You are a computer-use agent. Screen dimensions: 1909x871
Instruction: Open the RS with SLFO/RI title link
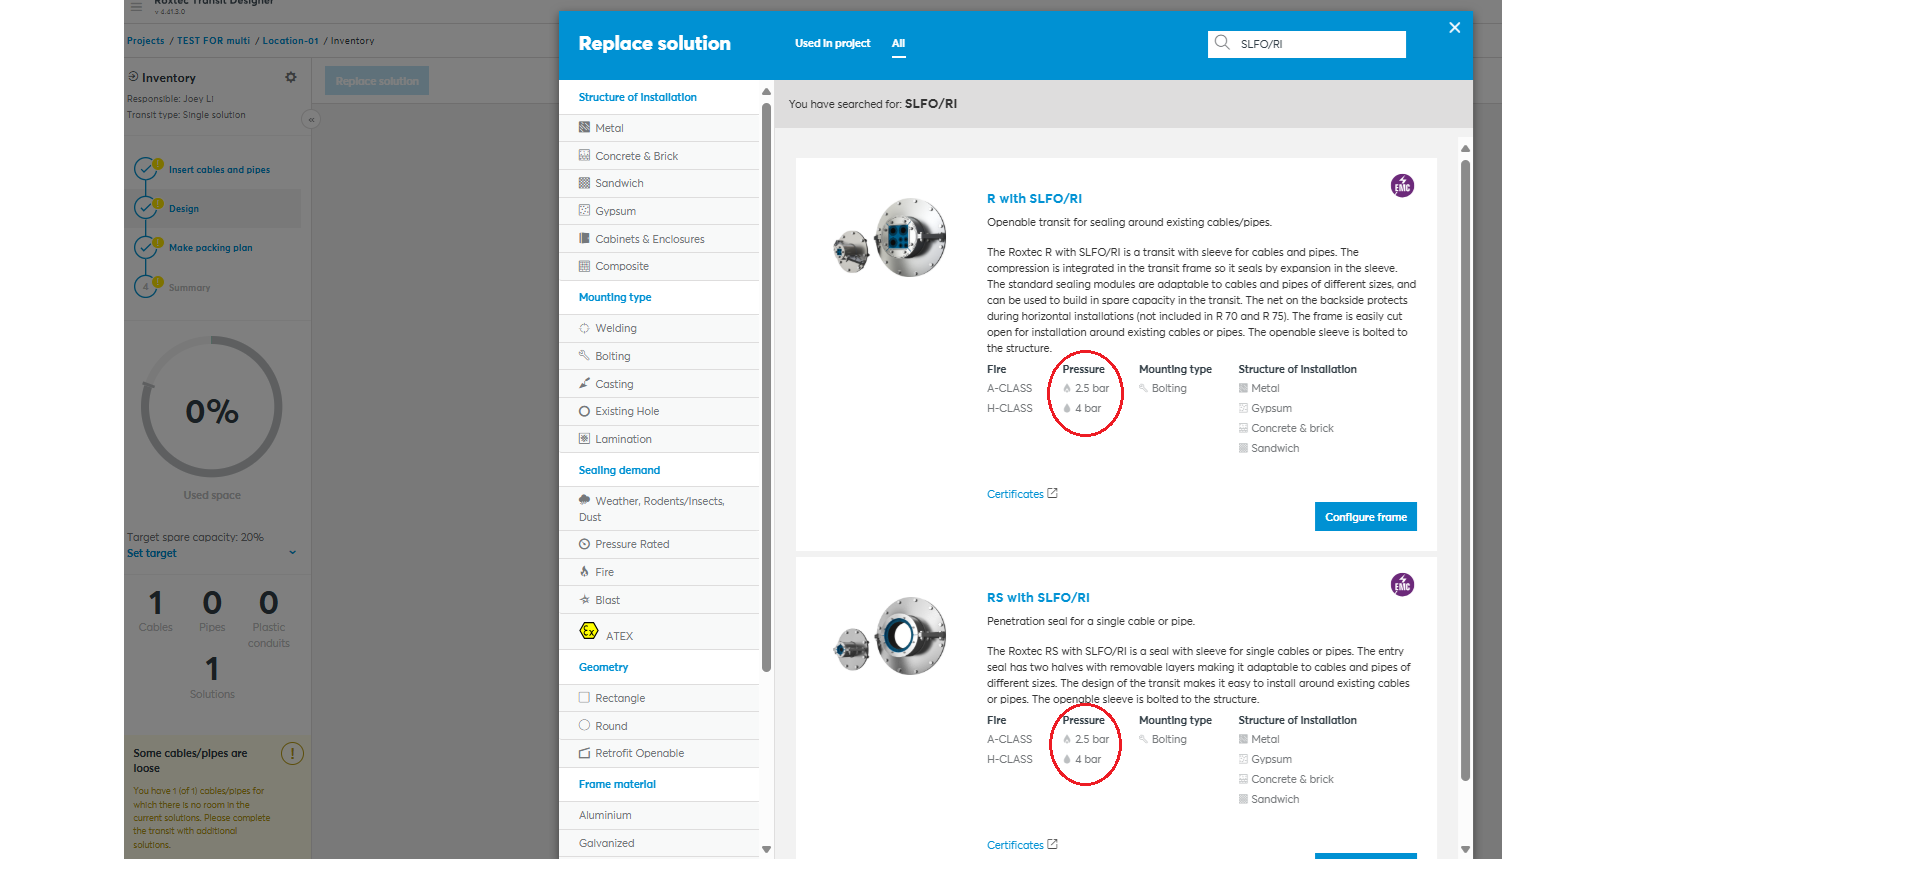click(x=1037, y=598)
